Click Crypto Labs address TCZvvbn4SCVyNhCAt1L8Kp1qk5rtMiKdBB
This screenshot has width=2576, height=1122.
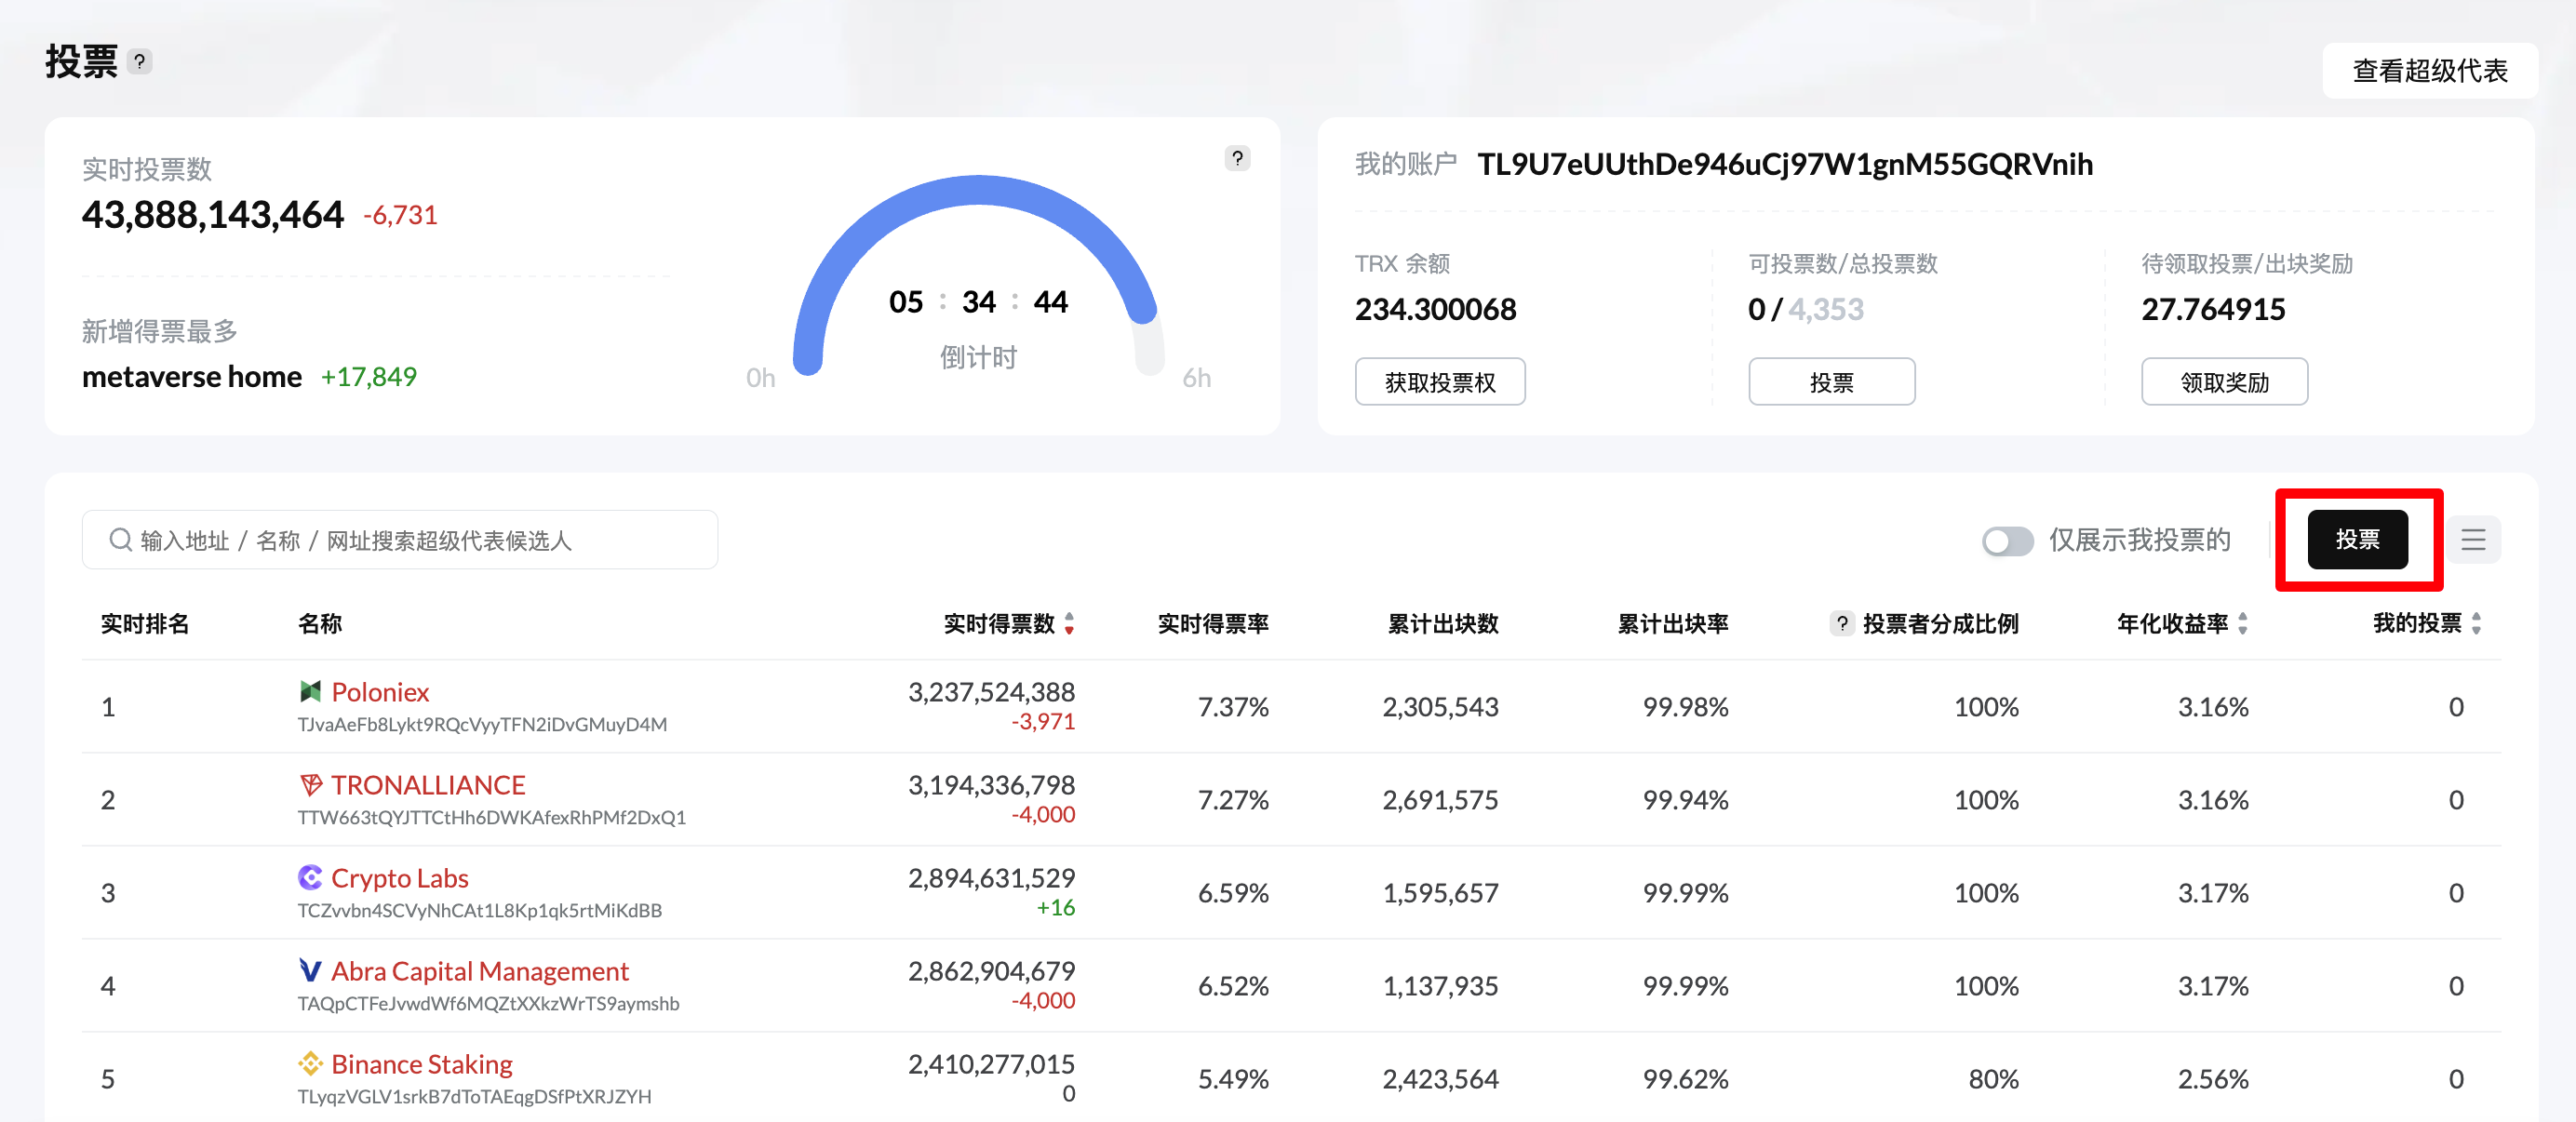point(480,911)
